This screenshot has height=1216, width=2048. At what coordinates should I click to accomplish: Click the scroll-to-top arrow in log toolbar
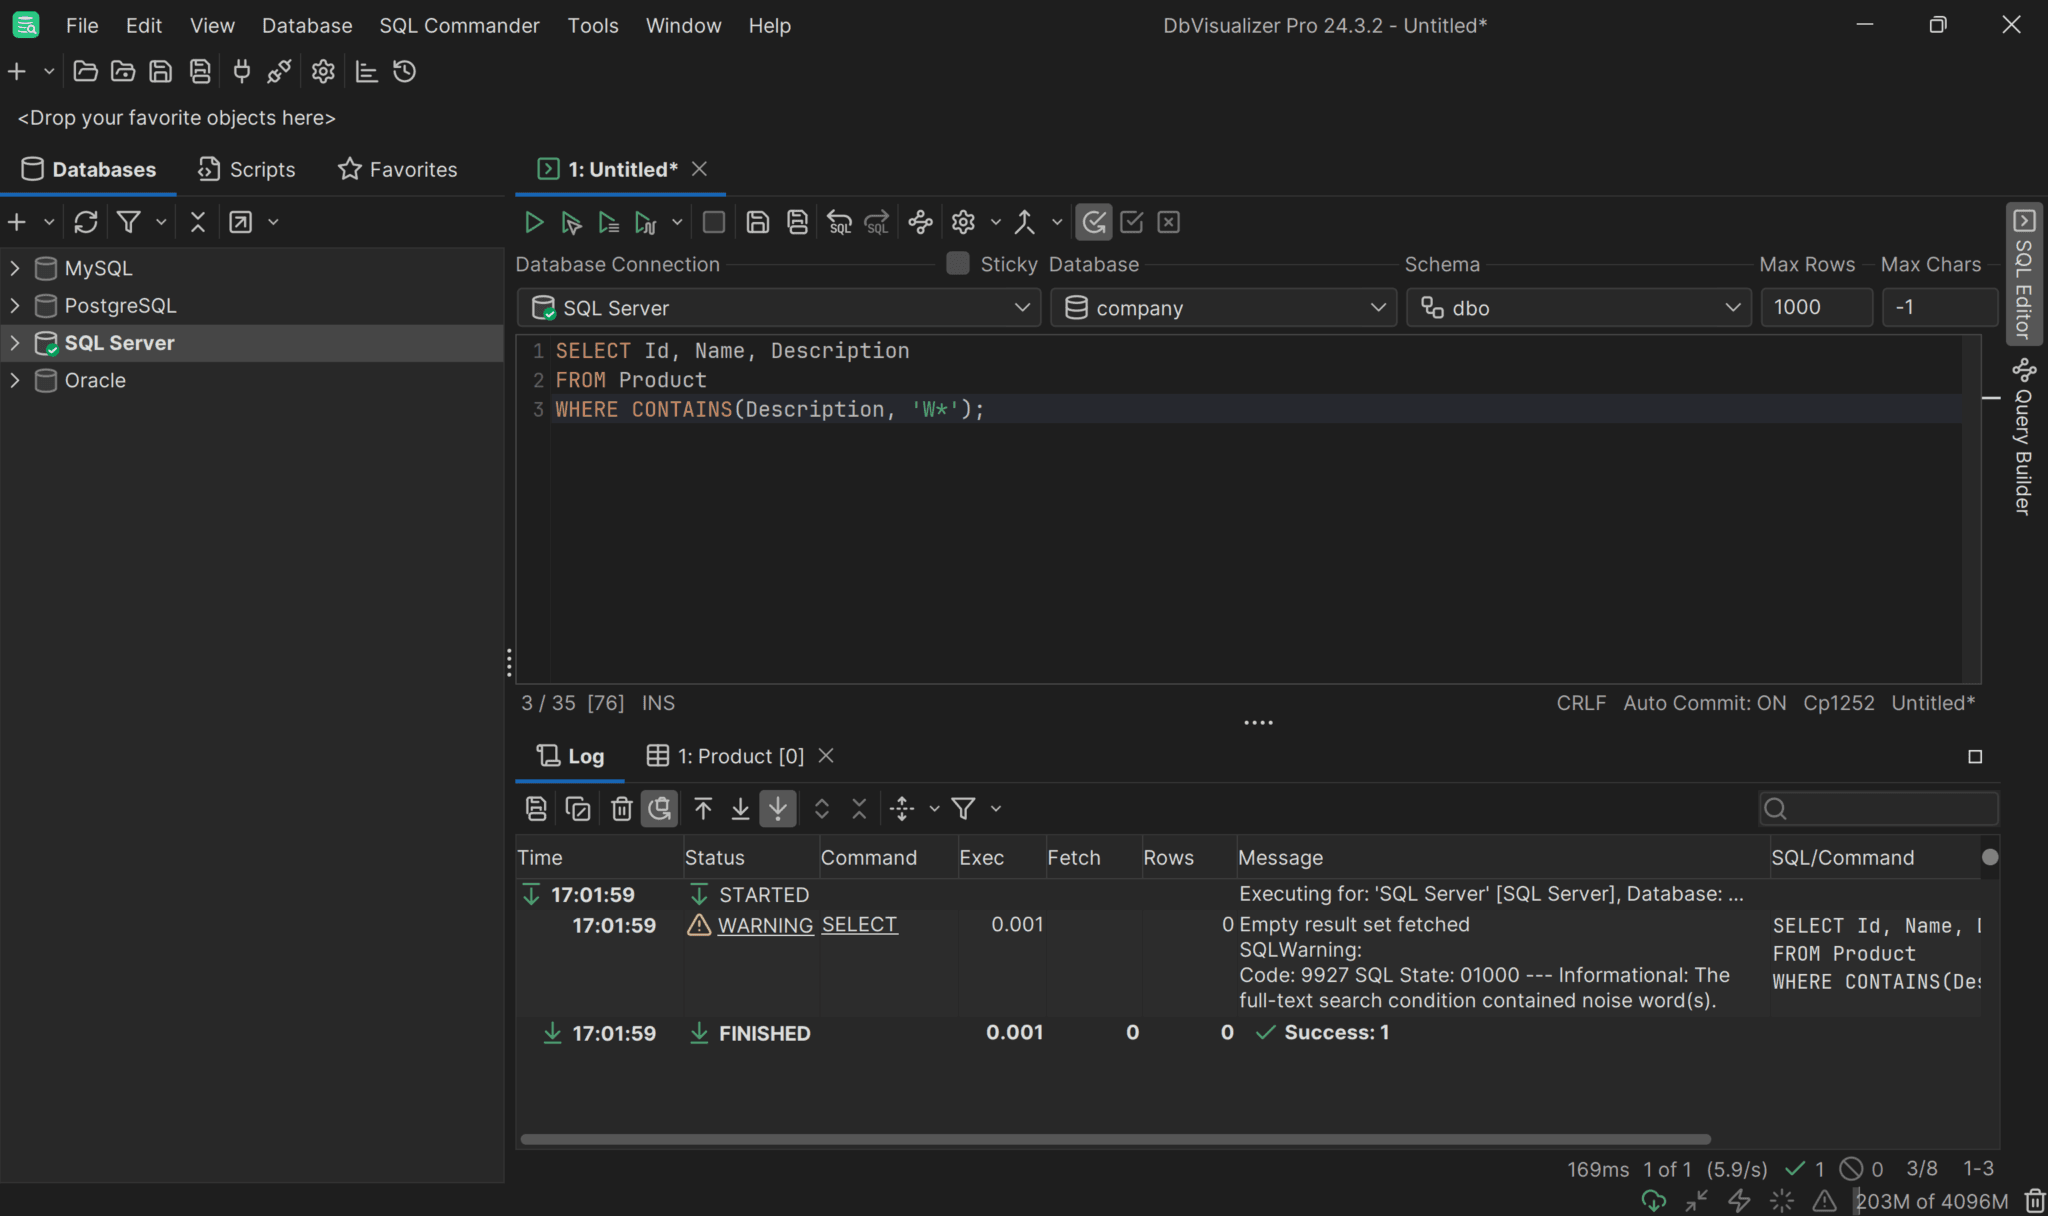coord(703,808)
